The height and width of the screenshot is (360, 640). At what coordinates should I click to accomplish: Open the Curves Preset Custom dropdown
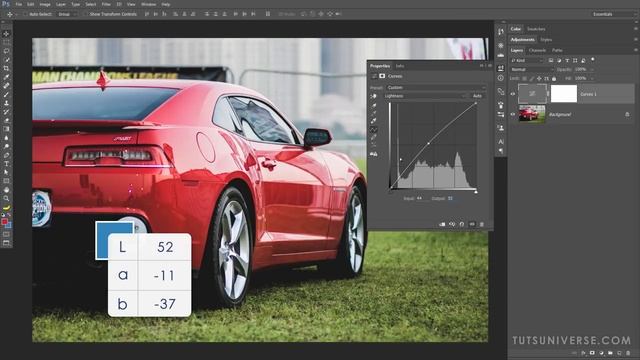coord(436,87)
